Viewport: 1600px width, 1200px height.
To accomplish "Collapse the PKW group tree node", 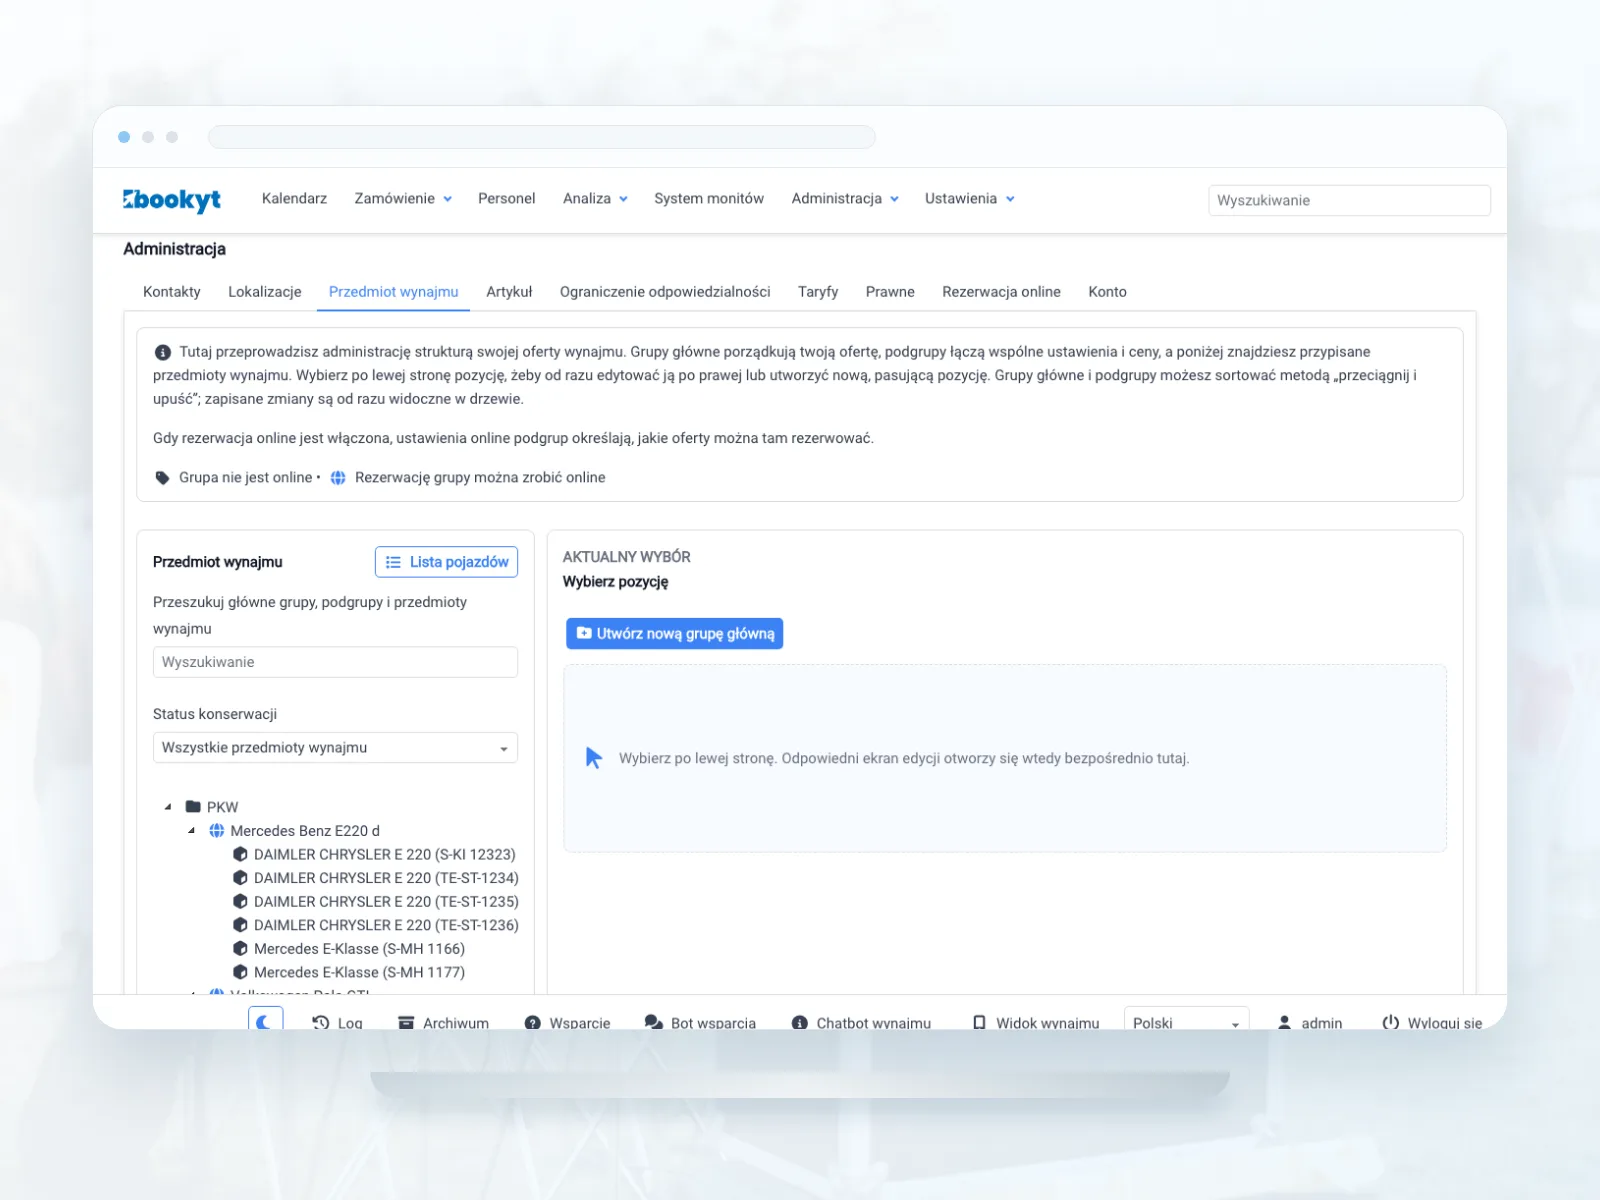I will coord(168,806).
